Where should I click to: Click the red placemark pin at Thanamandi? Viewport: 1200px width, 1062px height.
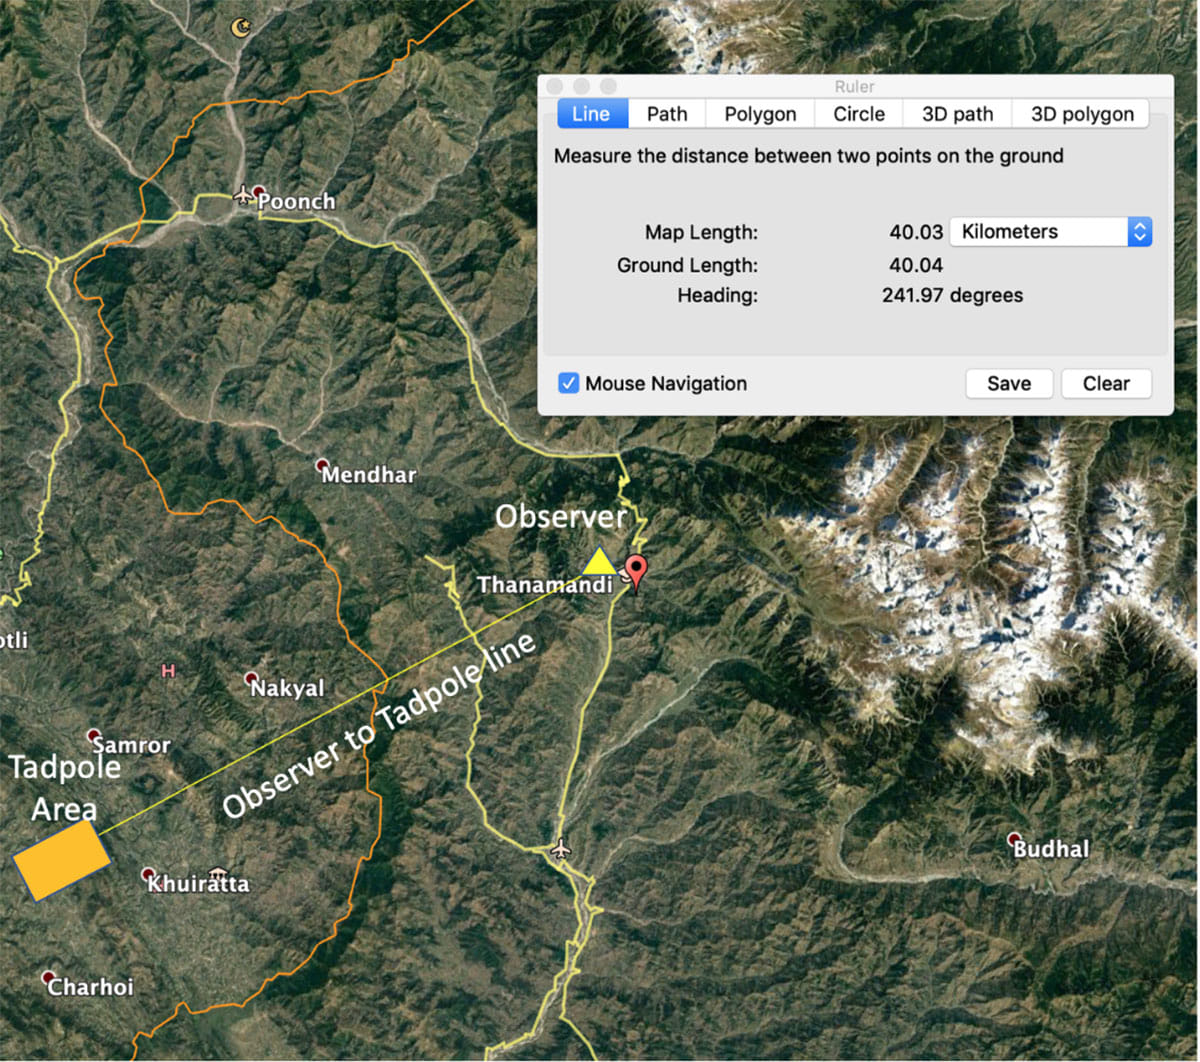coord(637,572)
